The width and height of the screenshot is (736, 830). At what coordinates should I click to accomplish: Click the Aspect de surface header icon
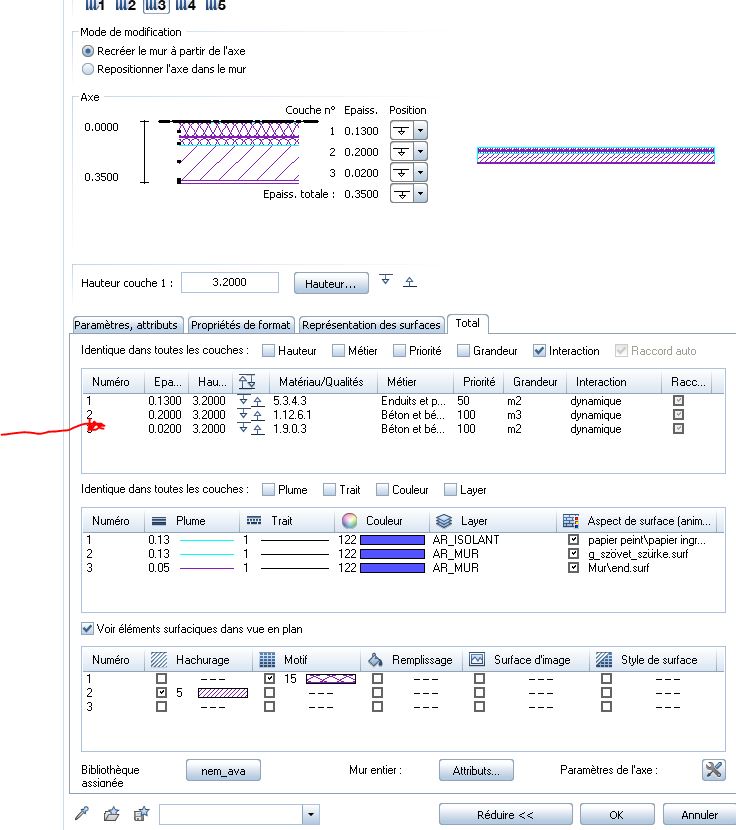571,521
